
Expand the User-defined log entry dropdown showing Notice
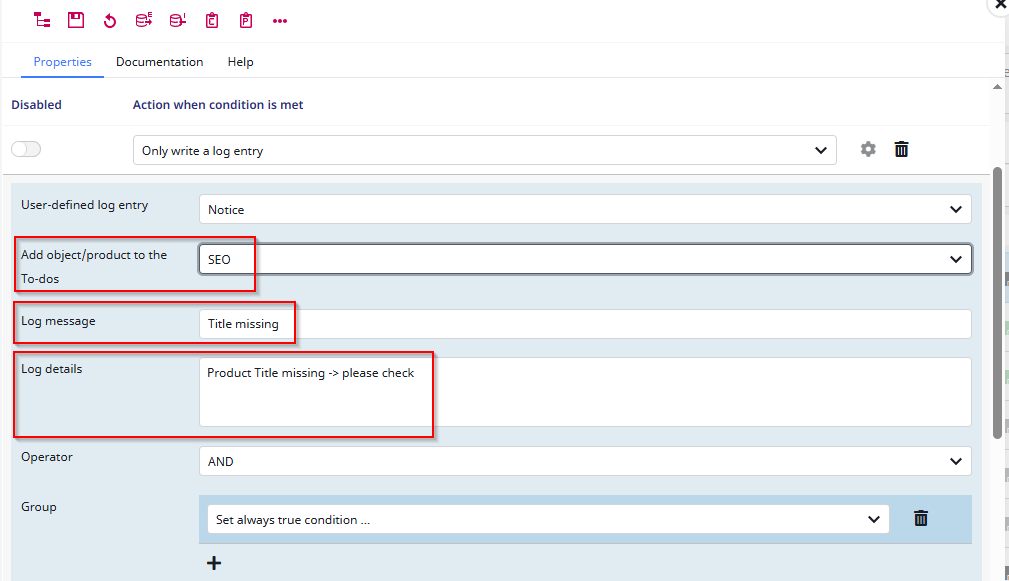[x=585, y=209]
